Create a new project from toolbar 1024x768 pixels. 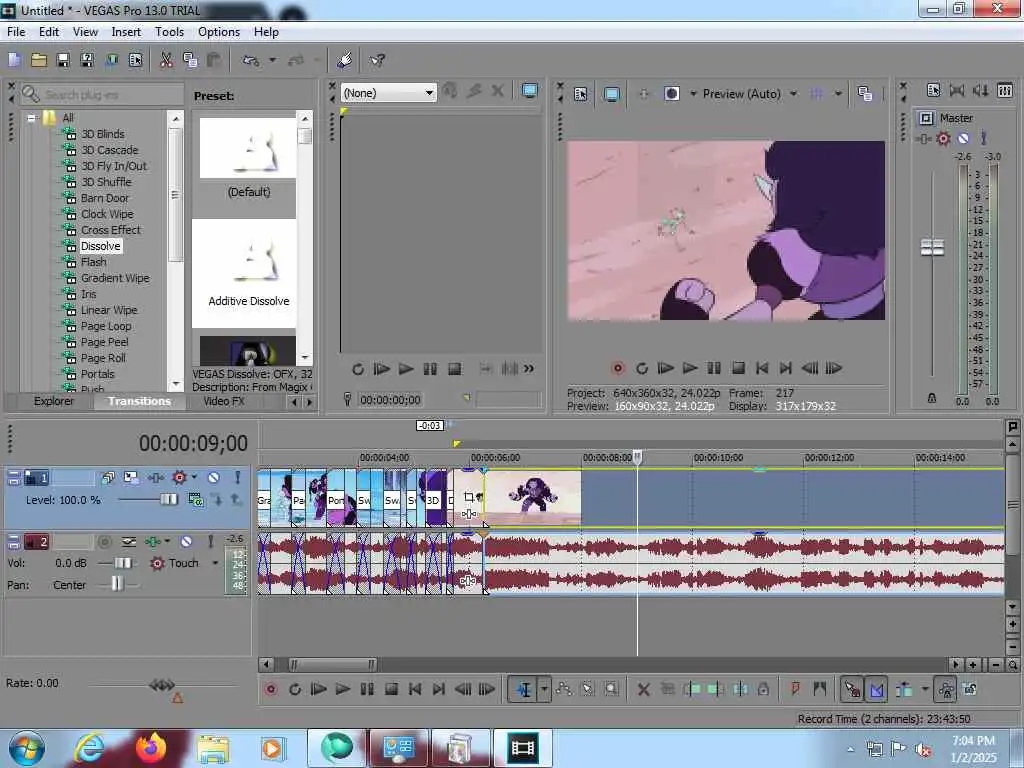click(x=14, y=61)
